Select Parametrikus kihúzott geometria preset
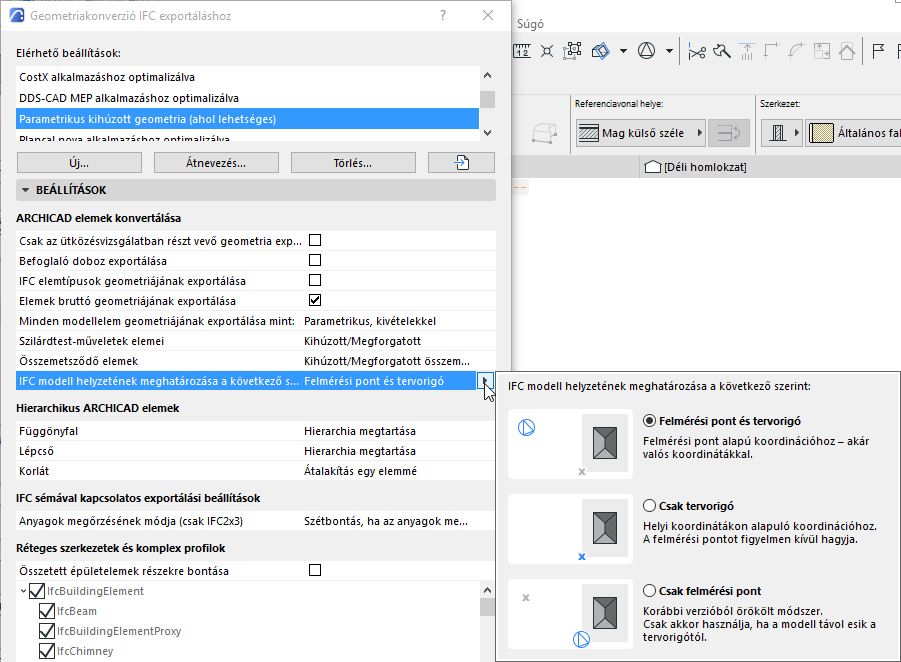This screenshot has width=901, height=662. (248, 119)
